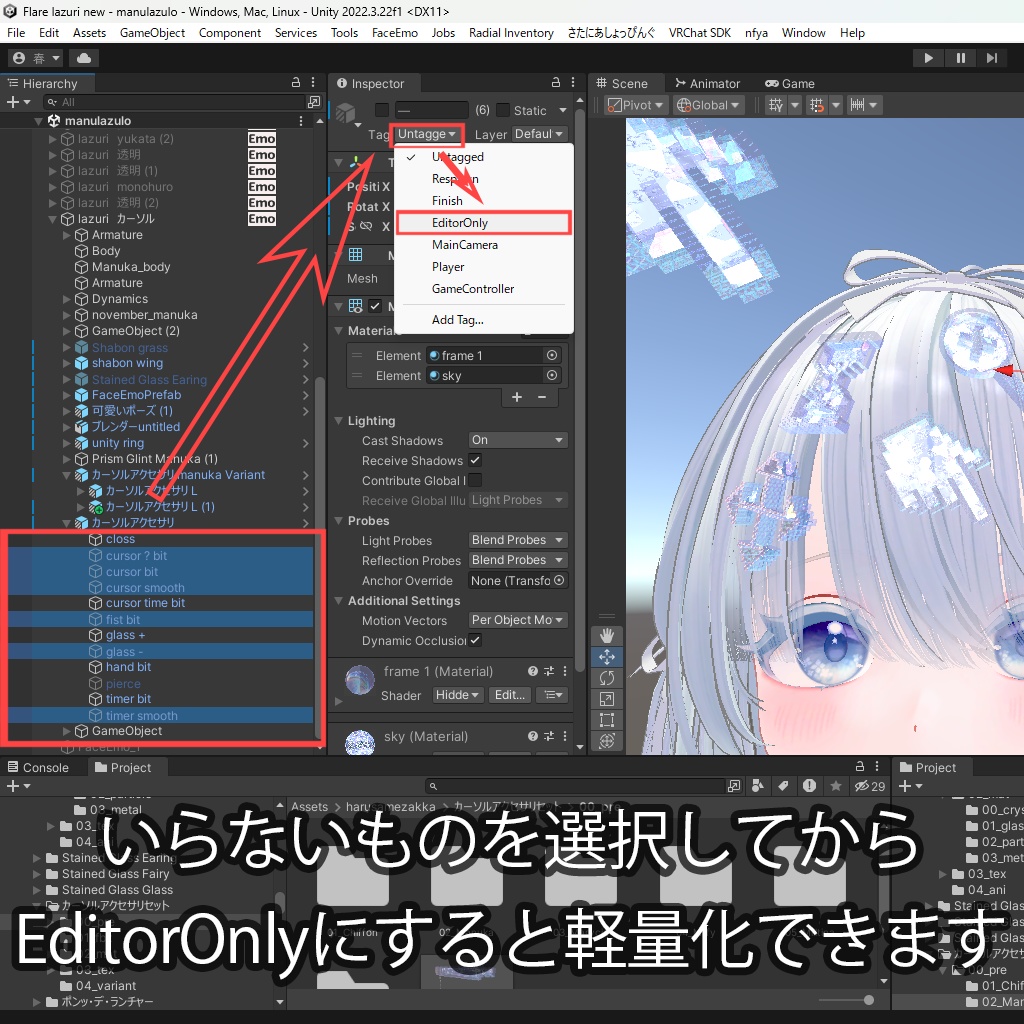Open the Hierarchy panel options menu
This screenshot has width=1024, height=1024.
pos(313,82)
